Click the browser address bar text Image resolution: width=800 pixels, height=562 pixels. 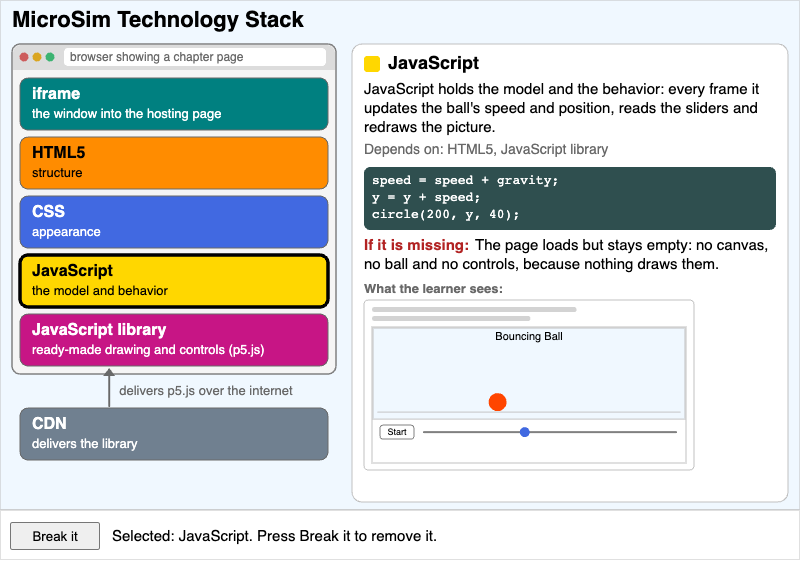(x=156, y=57)
